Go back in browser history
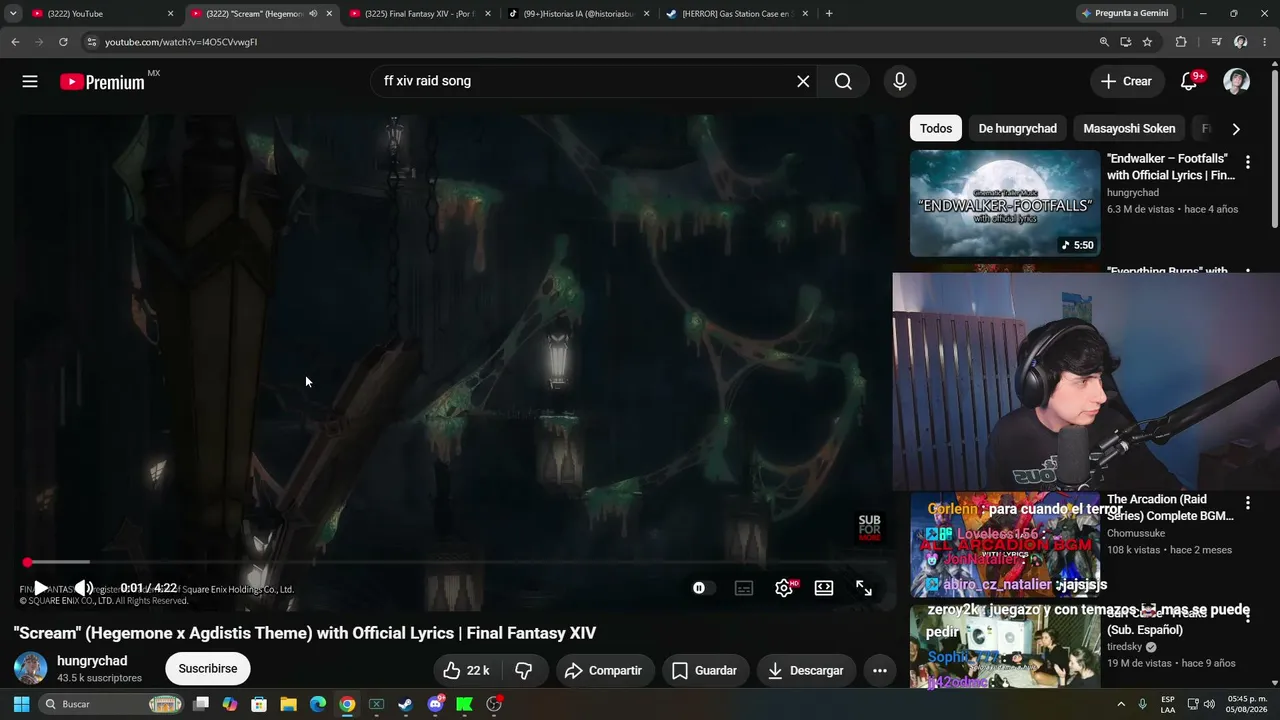Screen dimensions: 1280x720 click(15, 42)
